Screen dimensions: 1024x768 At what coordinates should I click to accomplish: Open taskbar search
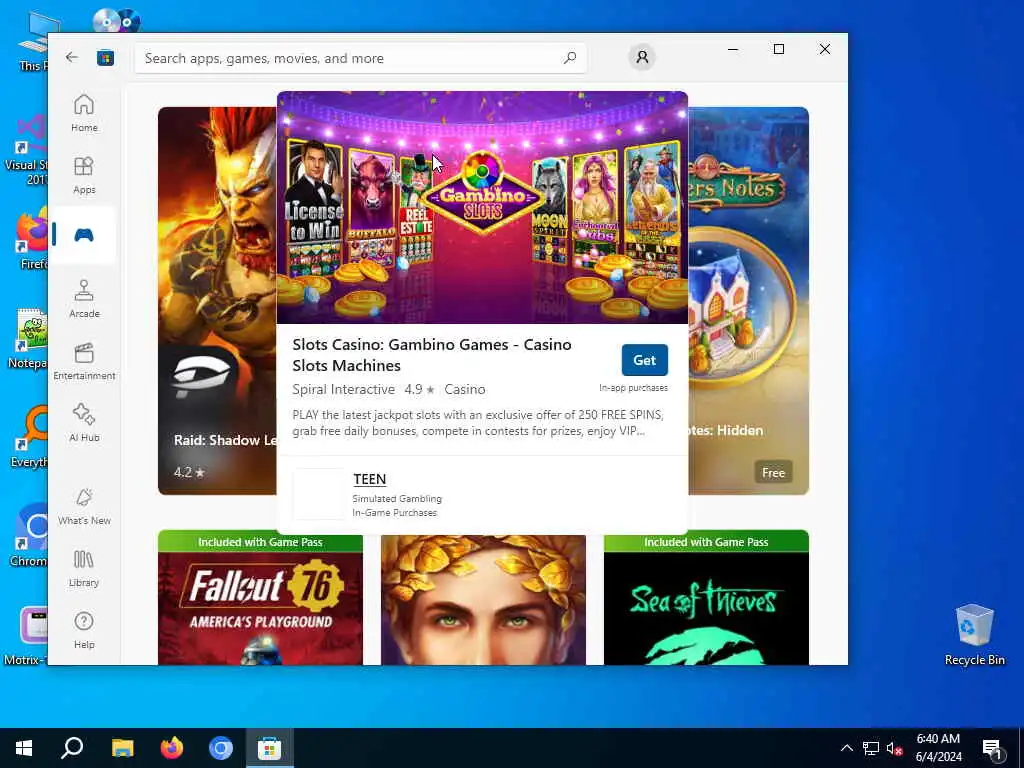point(72,748)
